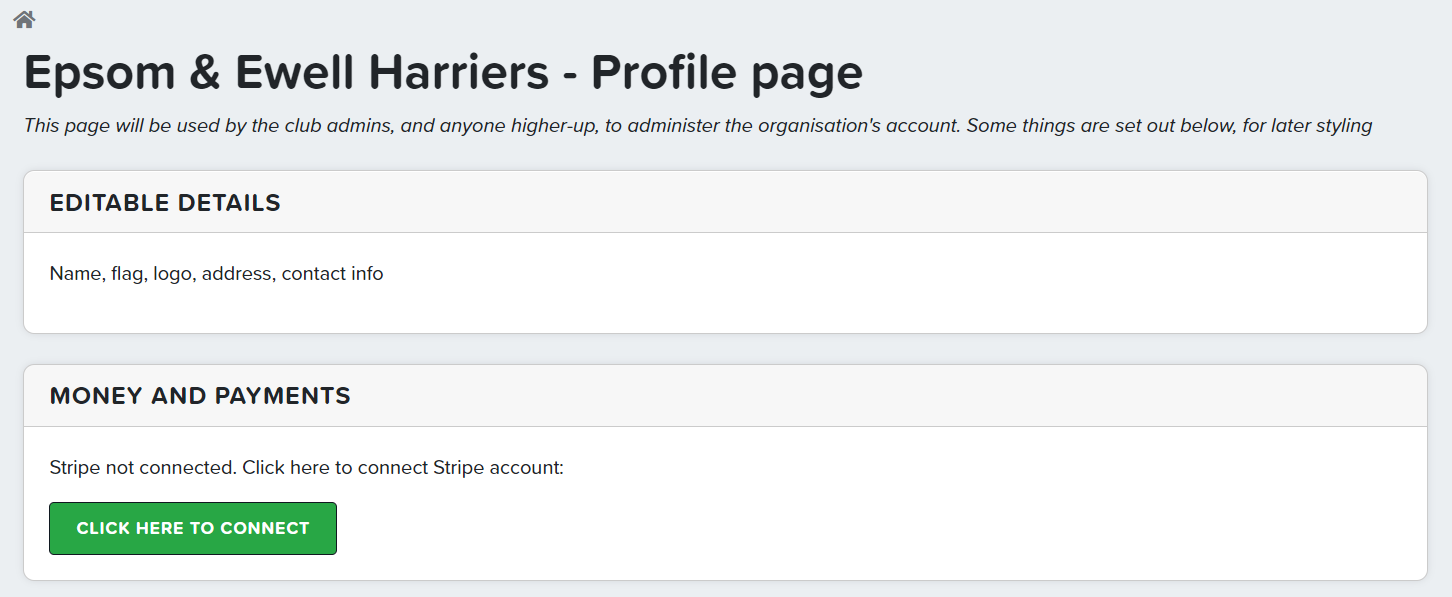Screen dimensions: 1452x597
Task: Click the Epsom & Ewell Harriers page title
Action: [443, 73]
